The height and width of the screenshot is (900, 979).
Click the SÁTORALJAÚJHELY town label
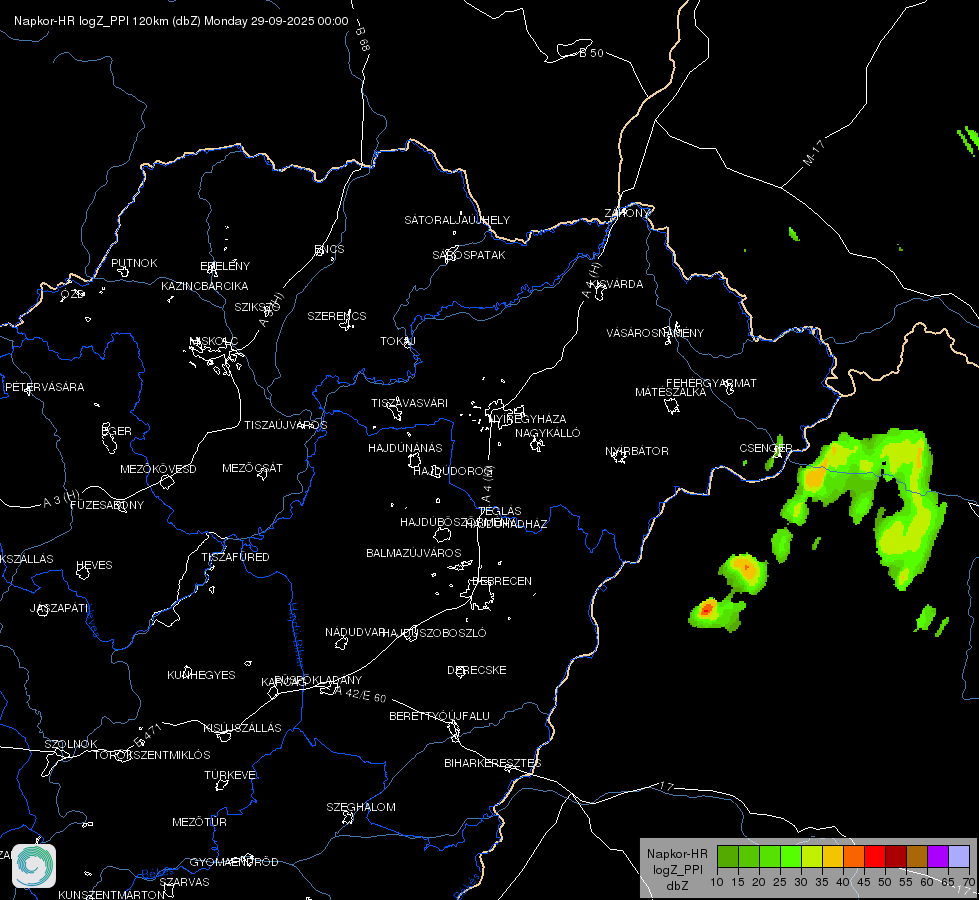(457, 220)
